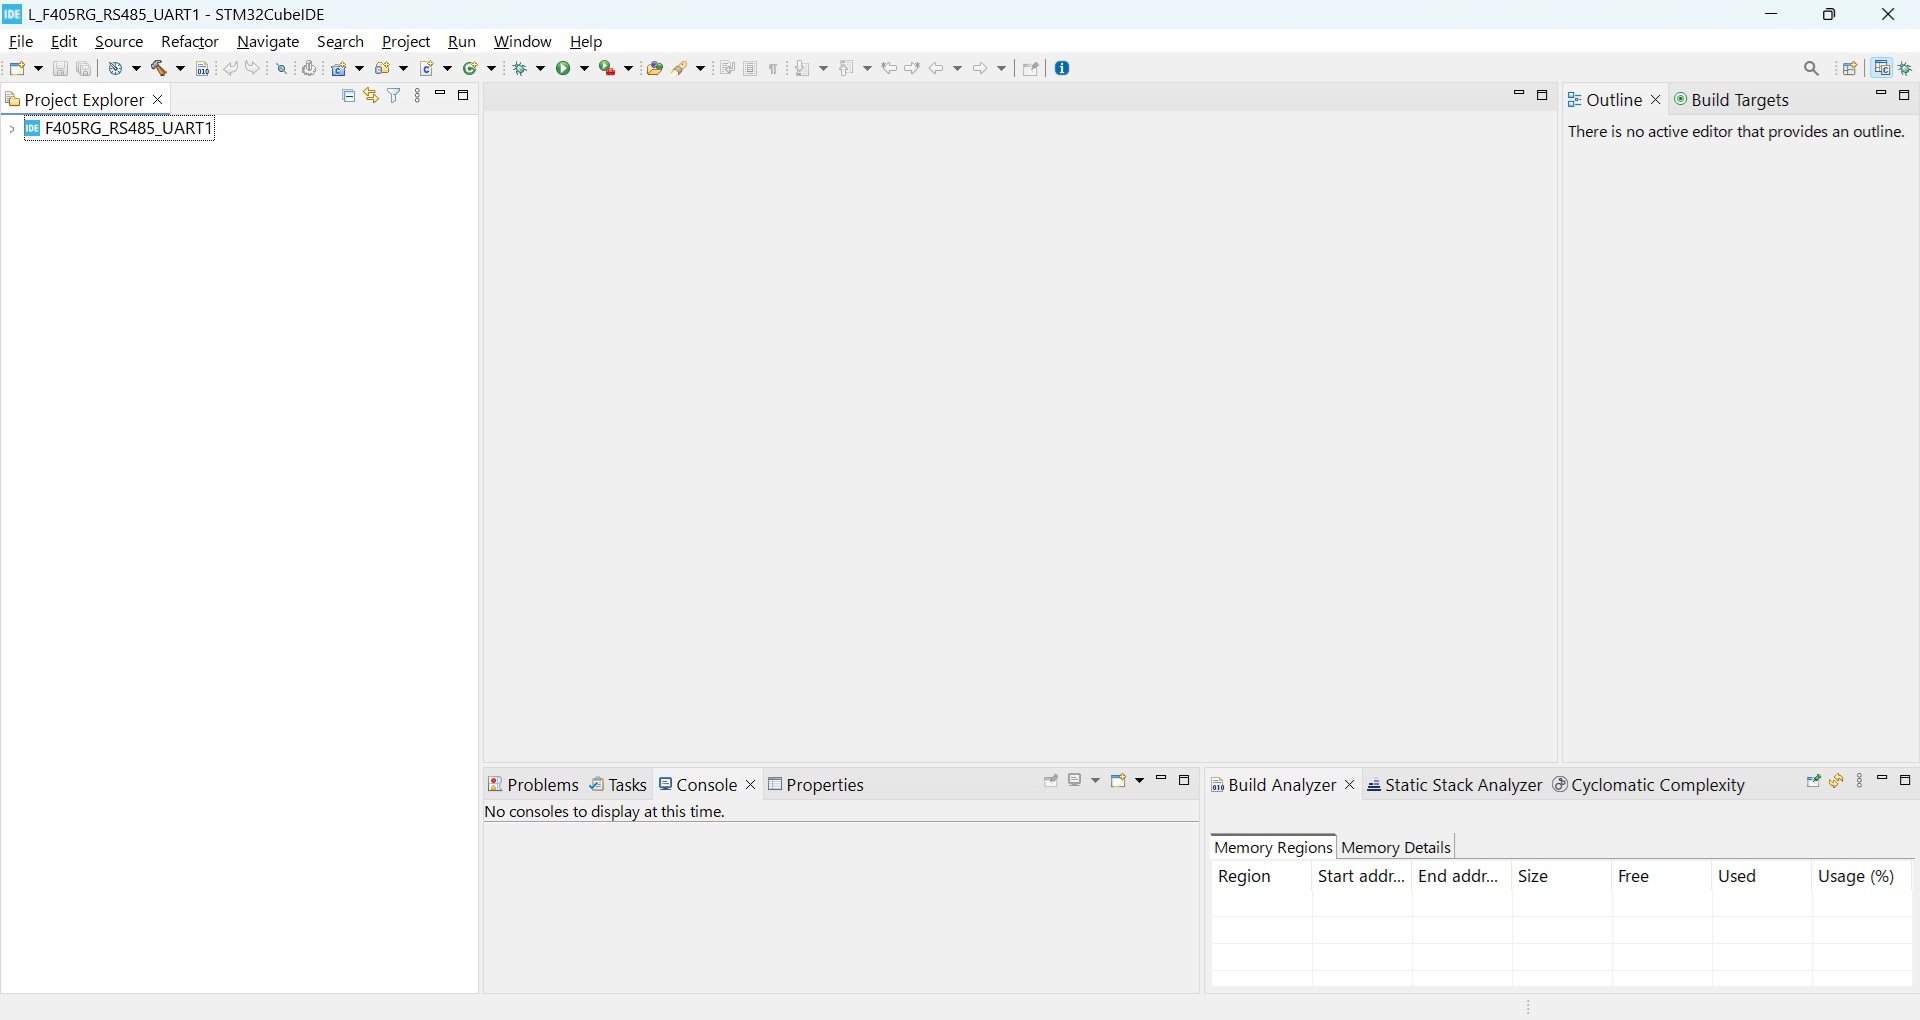Click the Pin Editor icon

[1033, 69]
